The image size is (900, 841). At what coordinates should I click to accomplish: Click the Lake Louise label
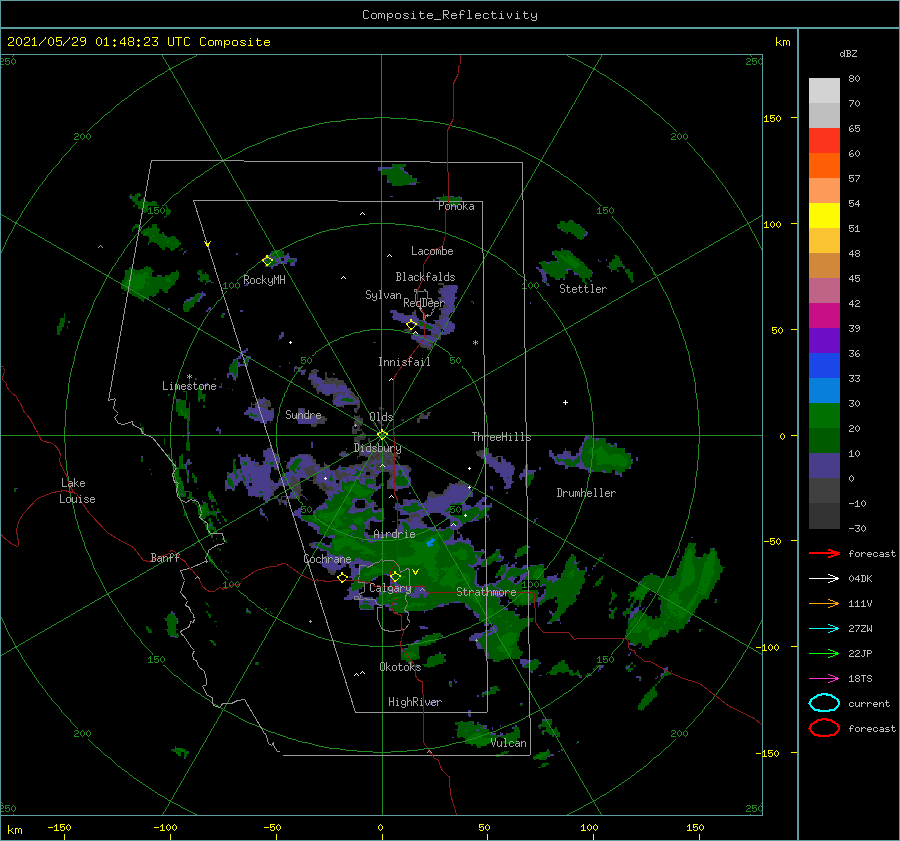tap(77, 491)
